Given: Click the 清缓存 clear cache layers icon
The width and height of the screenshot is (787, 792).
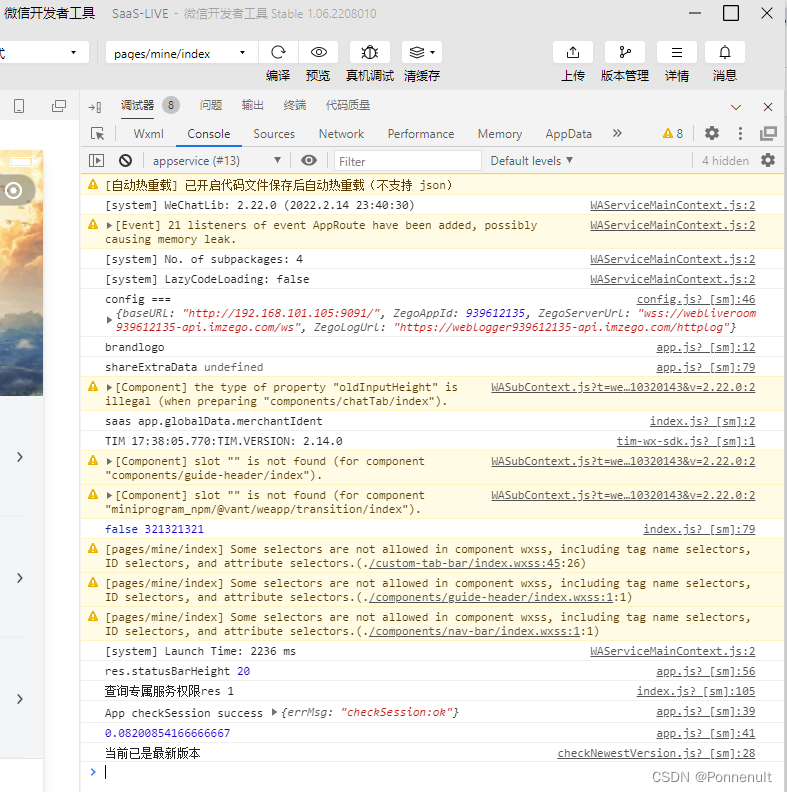Looking at the screenshot, I should 416,52.
